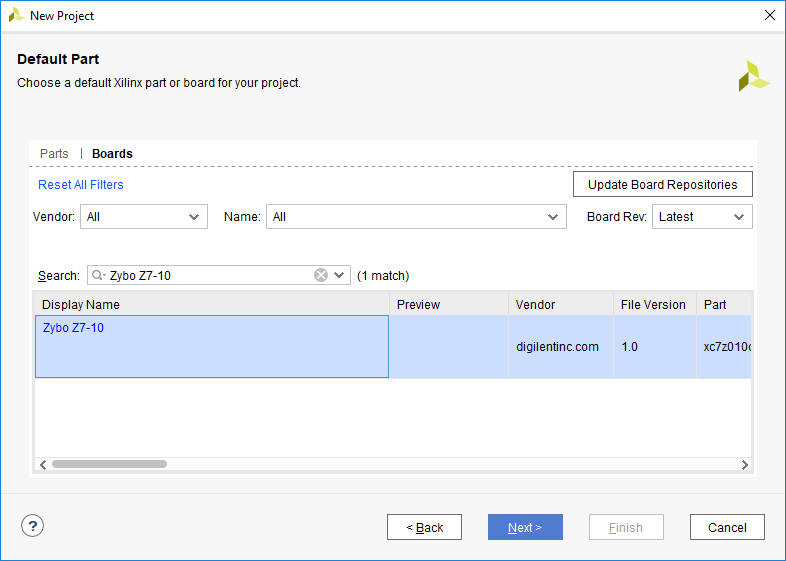Viewport: 786px width, 561px height.
Task: Open the Vendor filter dropdown
Action: (x=144, y=217)
